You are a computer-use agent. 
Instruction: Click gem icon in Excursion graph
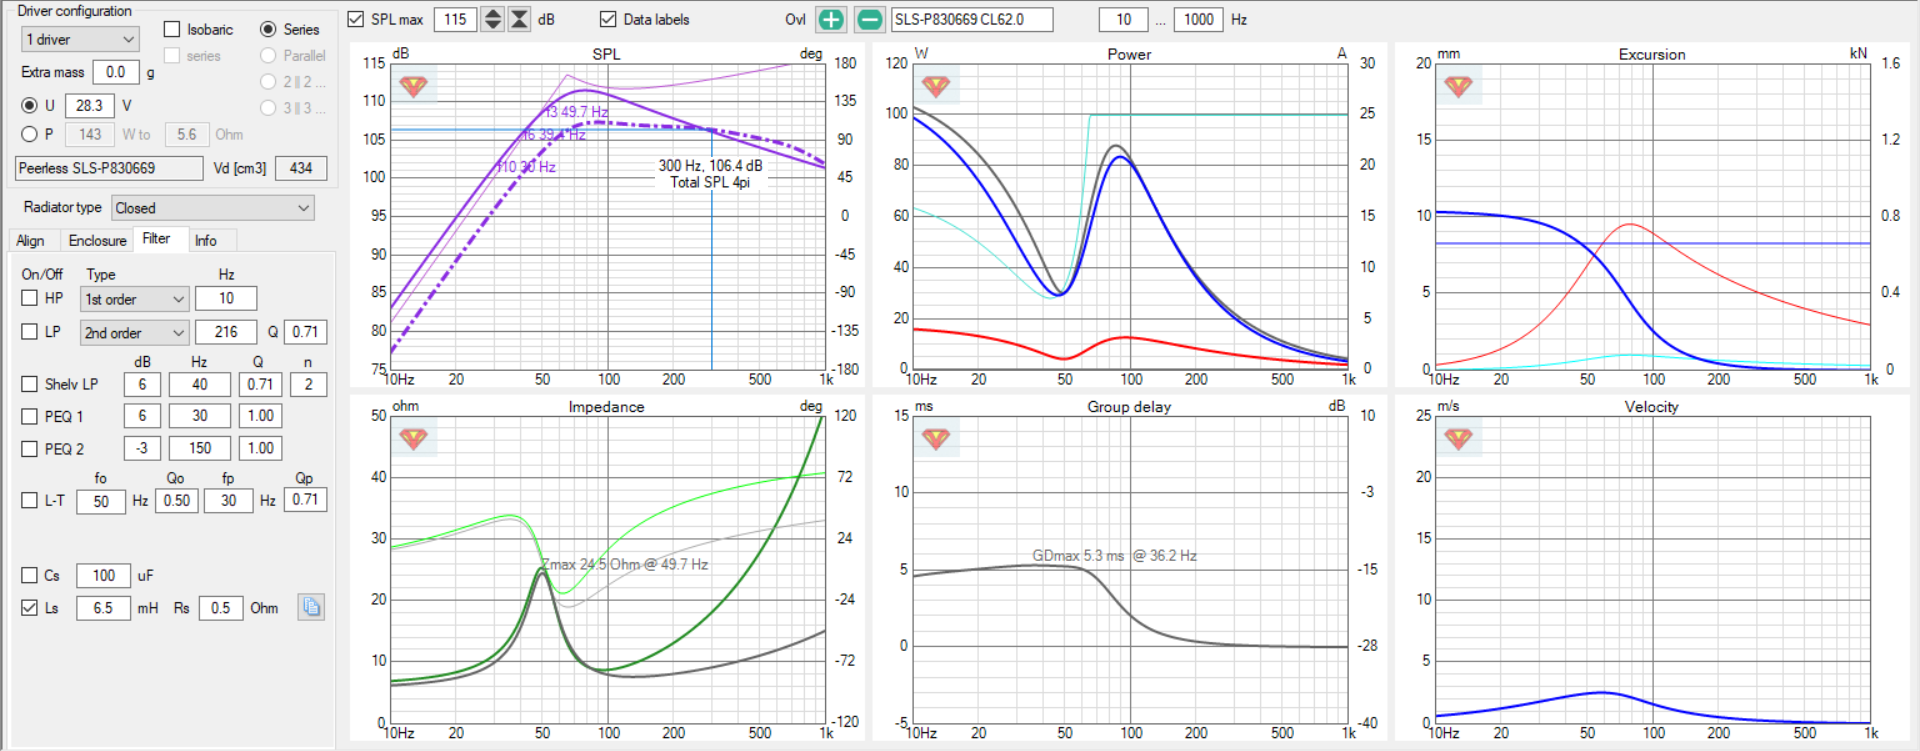click(x=1459, y=86)
